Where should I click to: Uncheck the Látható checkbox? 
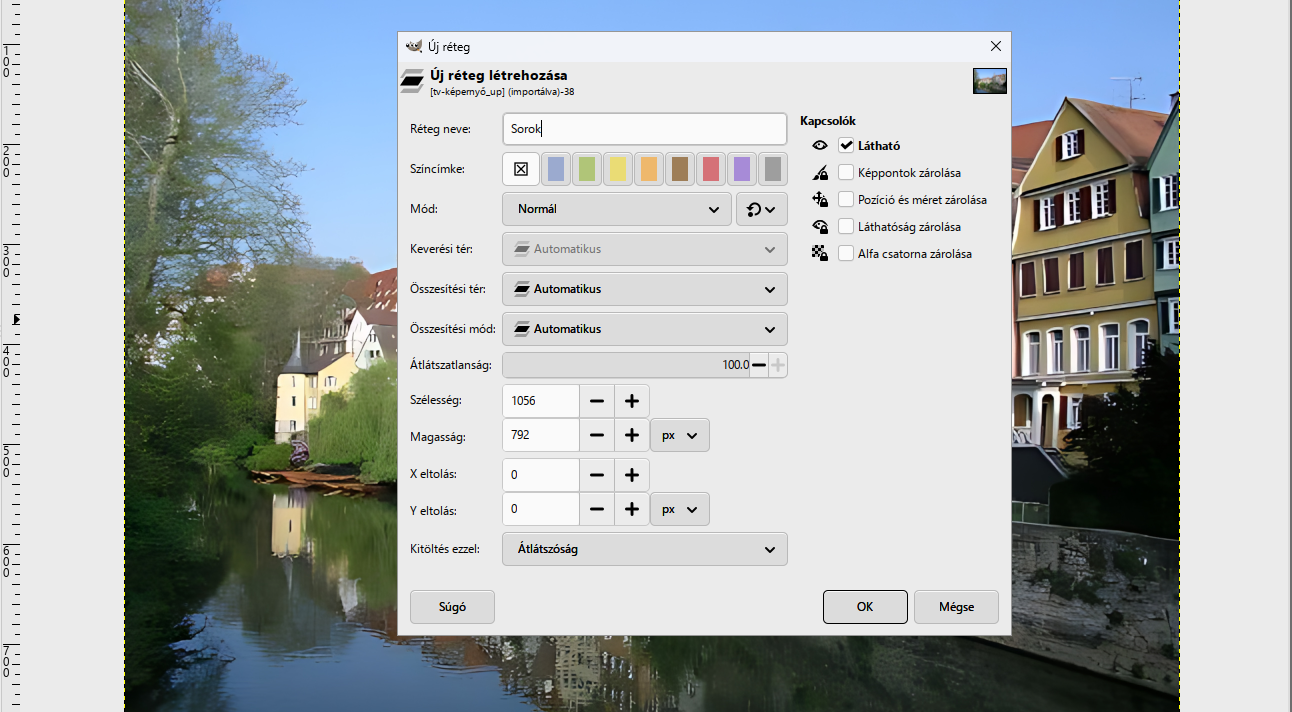coord(846,145)
